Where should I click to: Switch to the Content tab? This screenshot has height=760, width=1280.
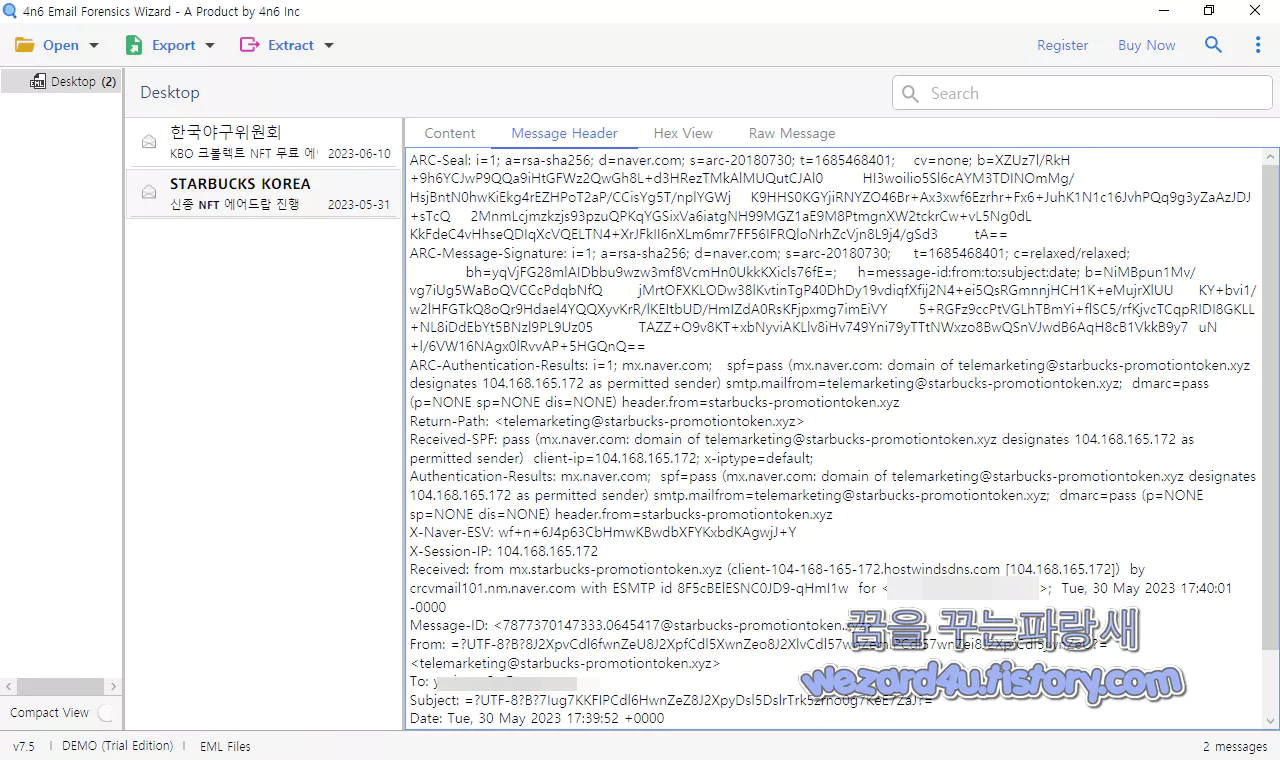[450, 133]
